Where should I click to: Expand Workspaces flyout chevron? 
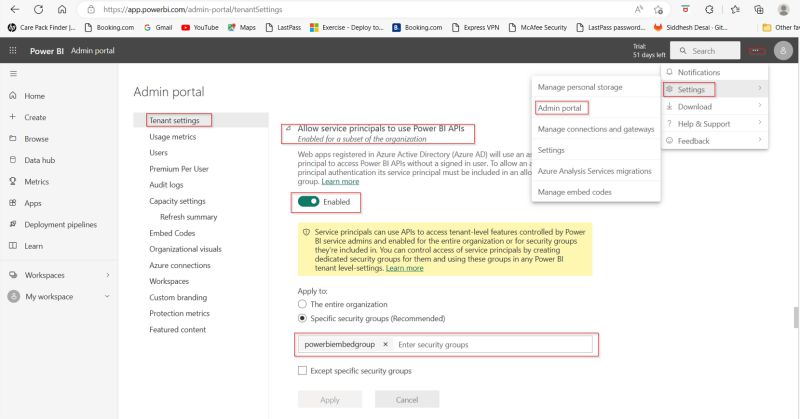pyautogui.click(x=108, y=275)
